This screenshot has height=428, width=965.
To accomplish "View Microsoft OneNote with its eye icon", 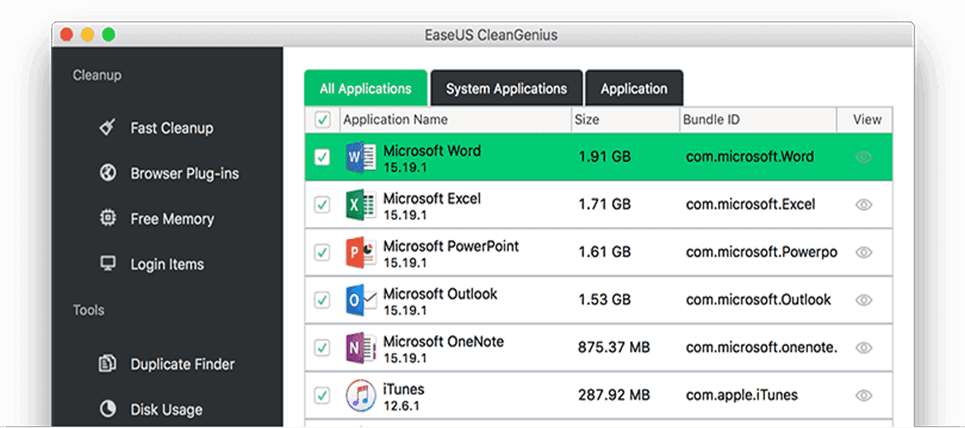I will pos(864,348).
